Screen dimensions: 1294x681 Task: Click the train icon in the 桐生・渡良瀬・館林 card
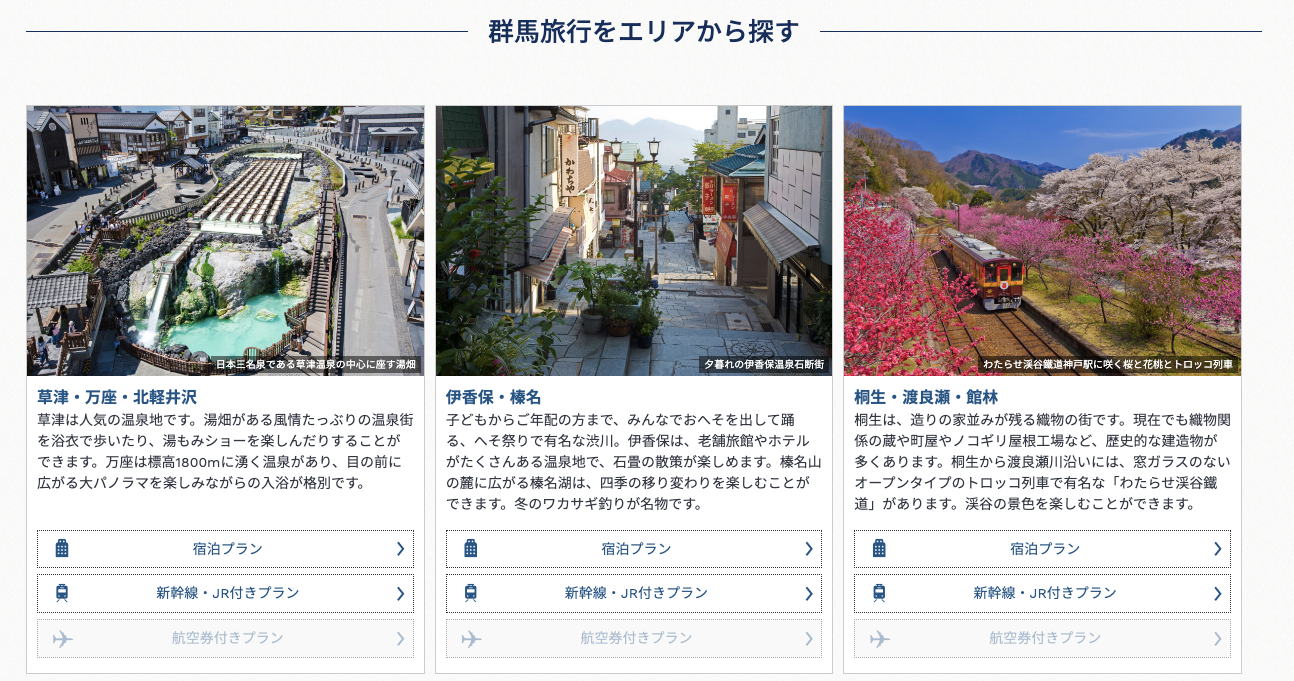879,593
